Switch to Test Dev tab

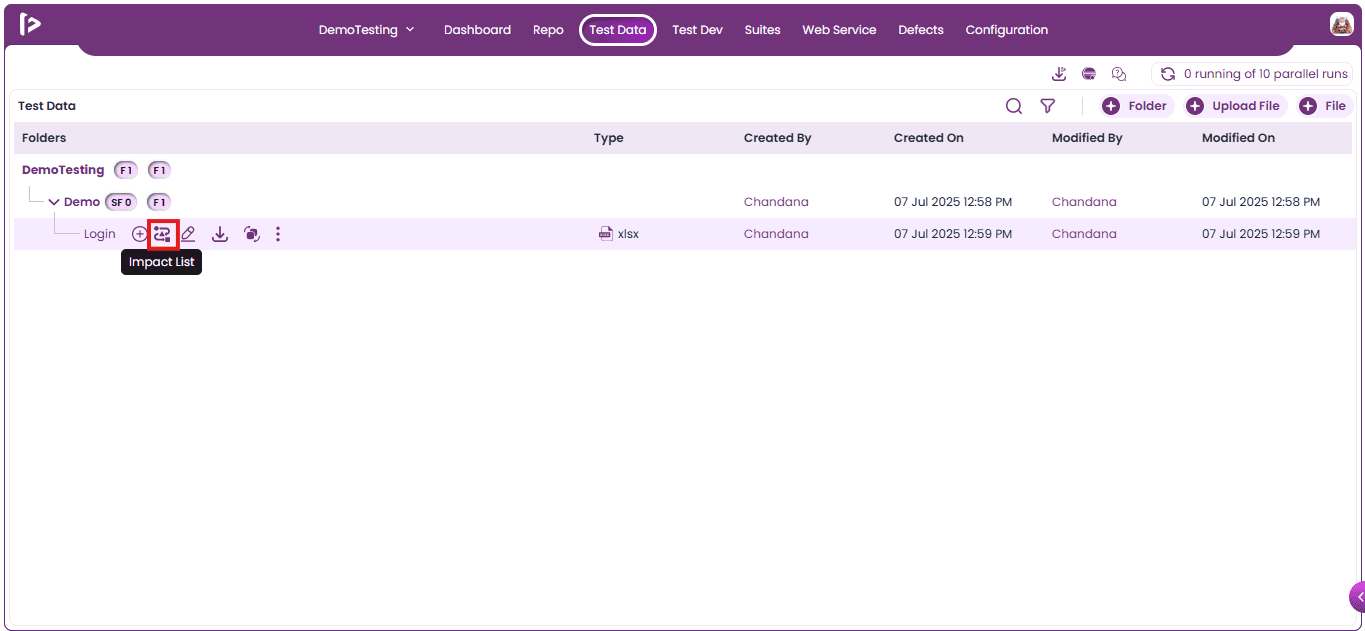[697, 30]
